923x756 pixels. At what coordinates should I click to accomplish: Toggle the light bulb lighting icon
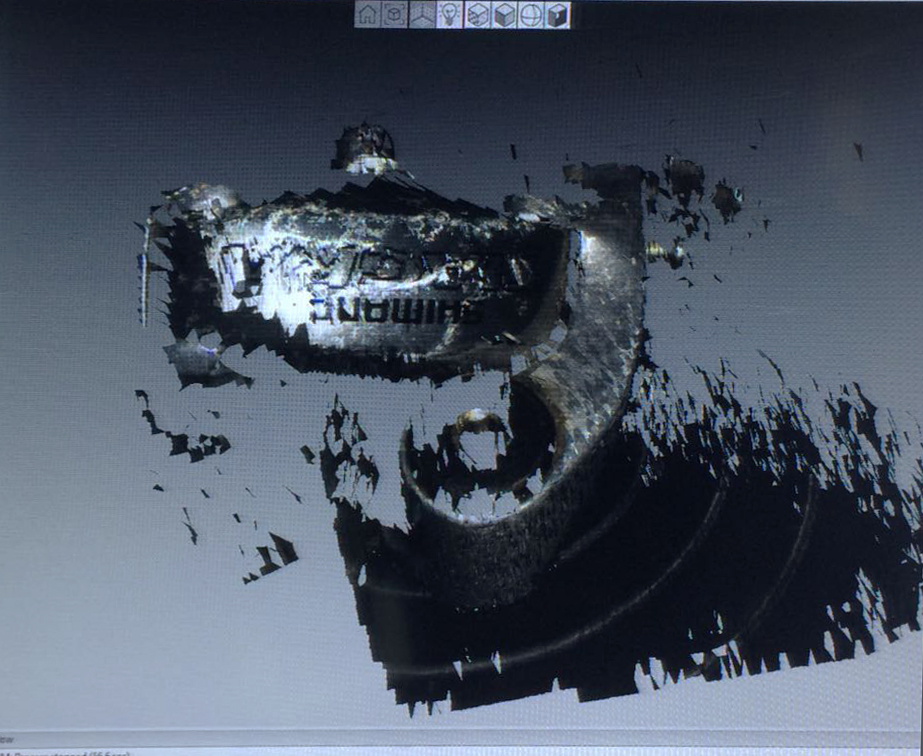coord(450,14)
